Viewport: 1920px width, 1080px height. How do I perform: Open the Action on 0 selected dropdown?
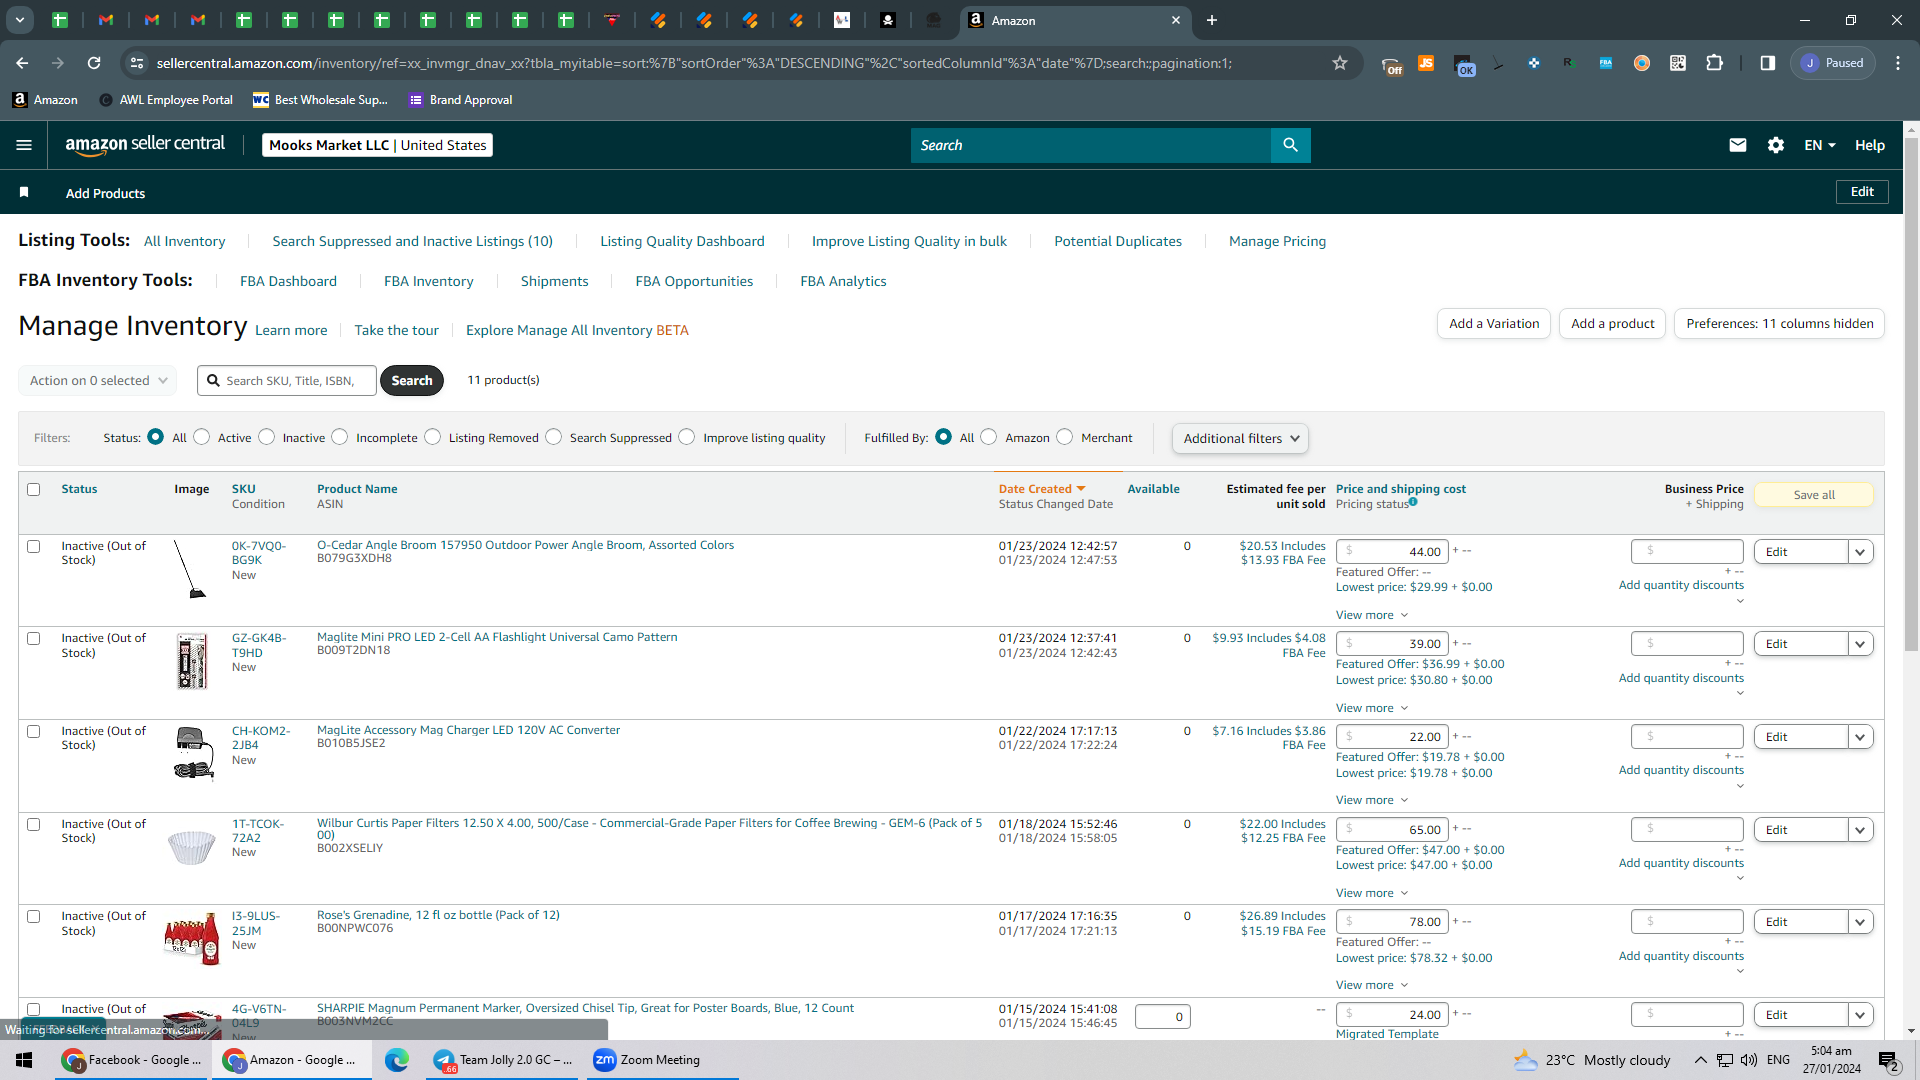(98, 380)
